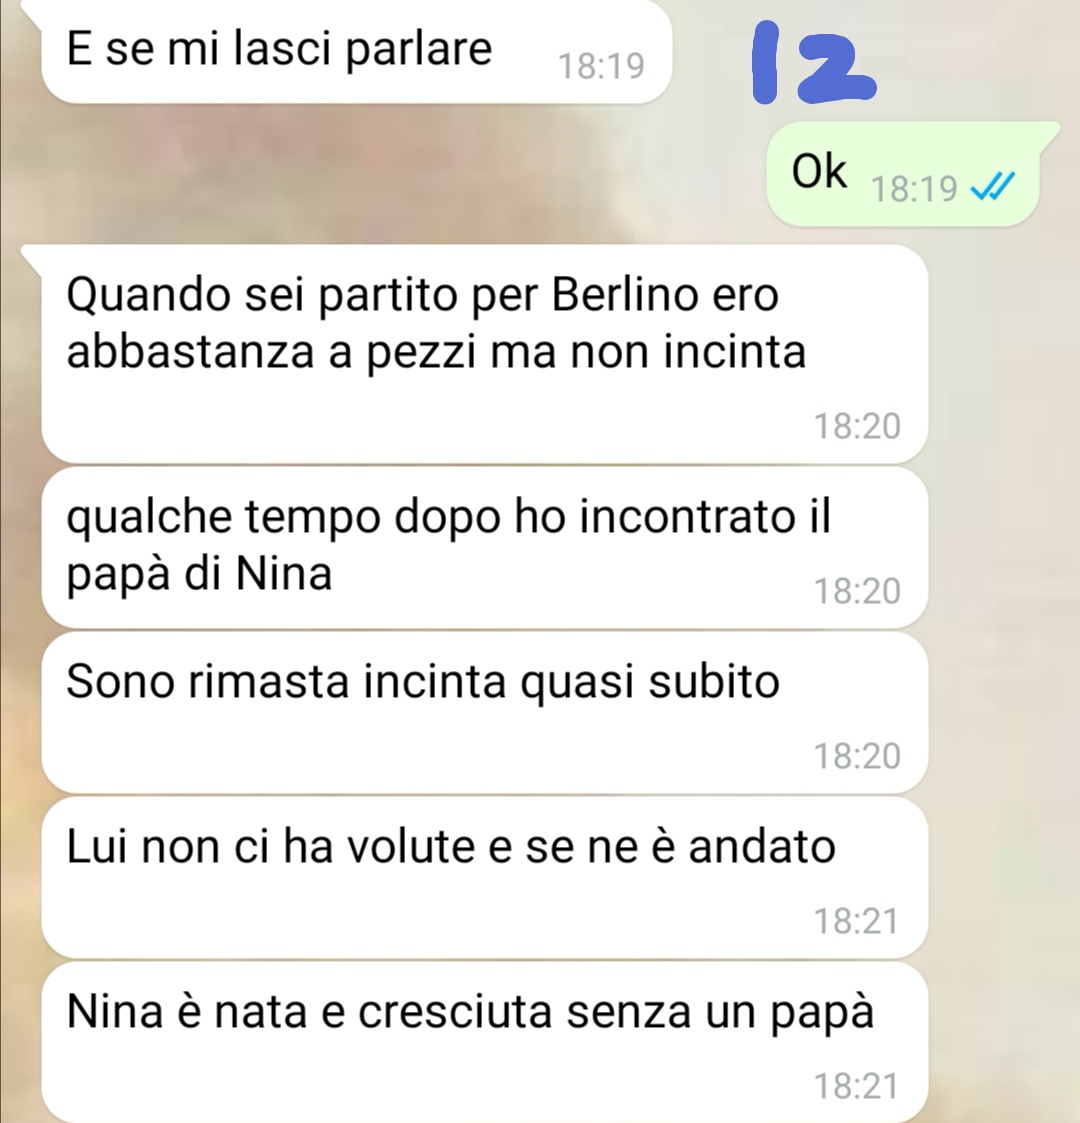Click the 18:19 timestamp on the first message
Image resolution: width=1080 pixels, height=1123 pixels.
601,66
